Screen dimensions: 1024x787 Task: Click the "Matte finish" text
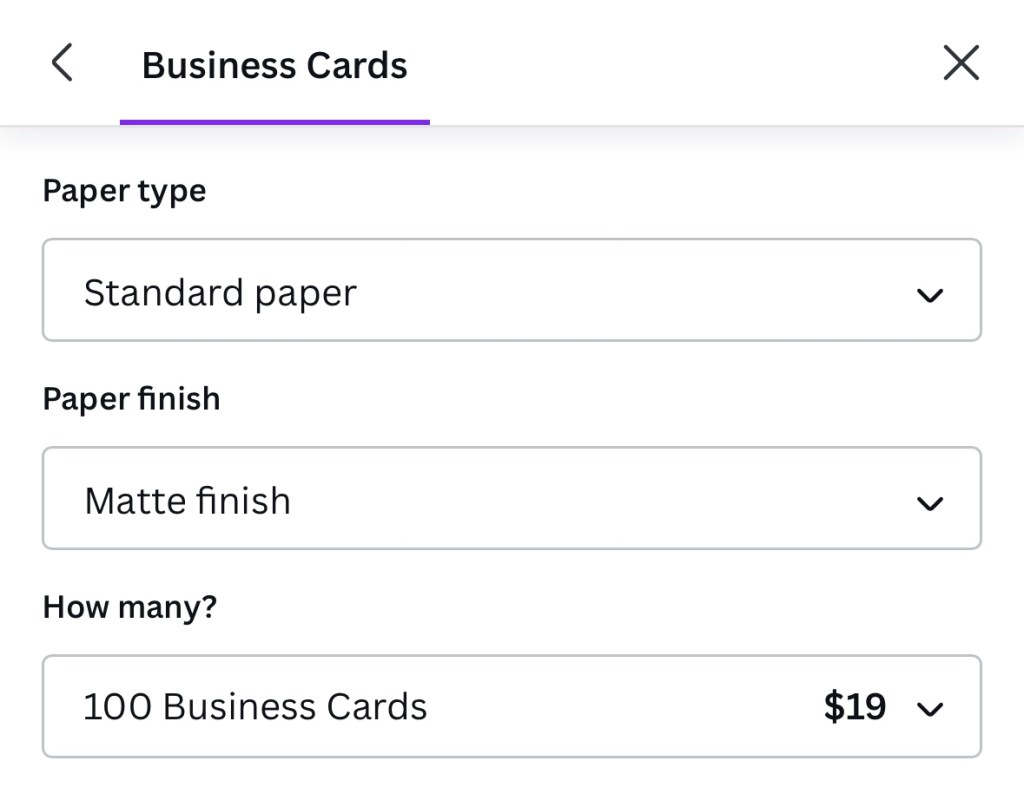point(188,500)
